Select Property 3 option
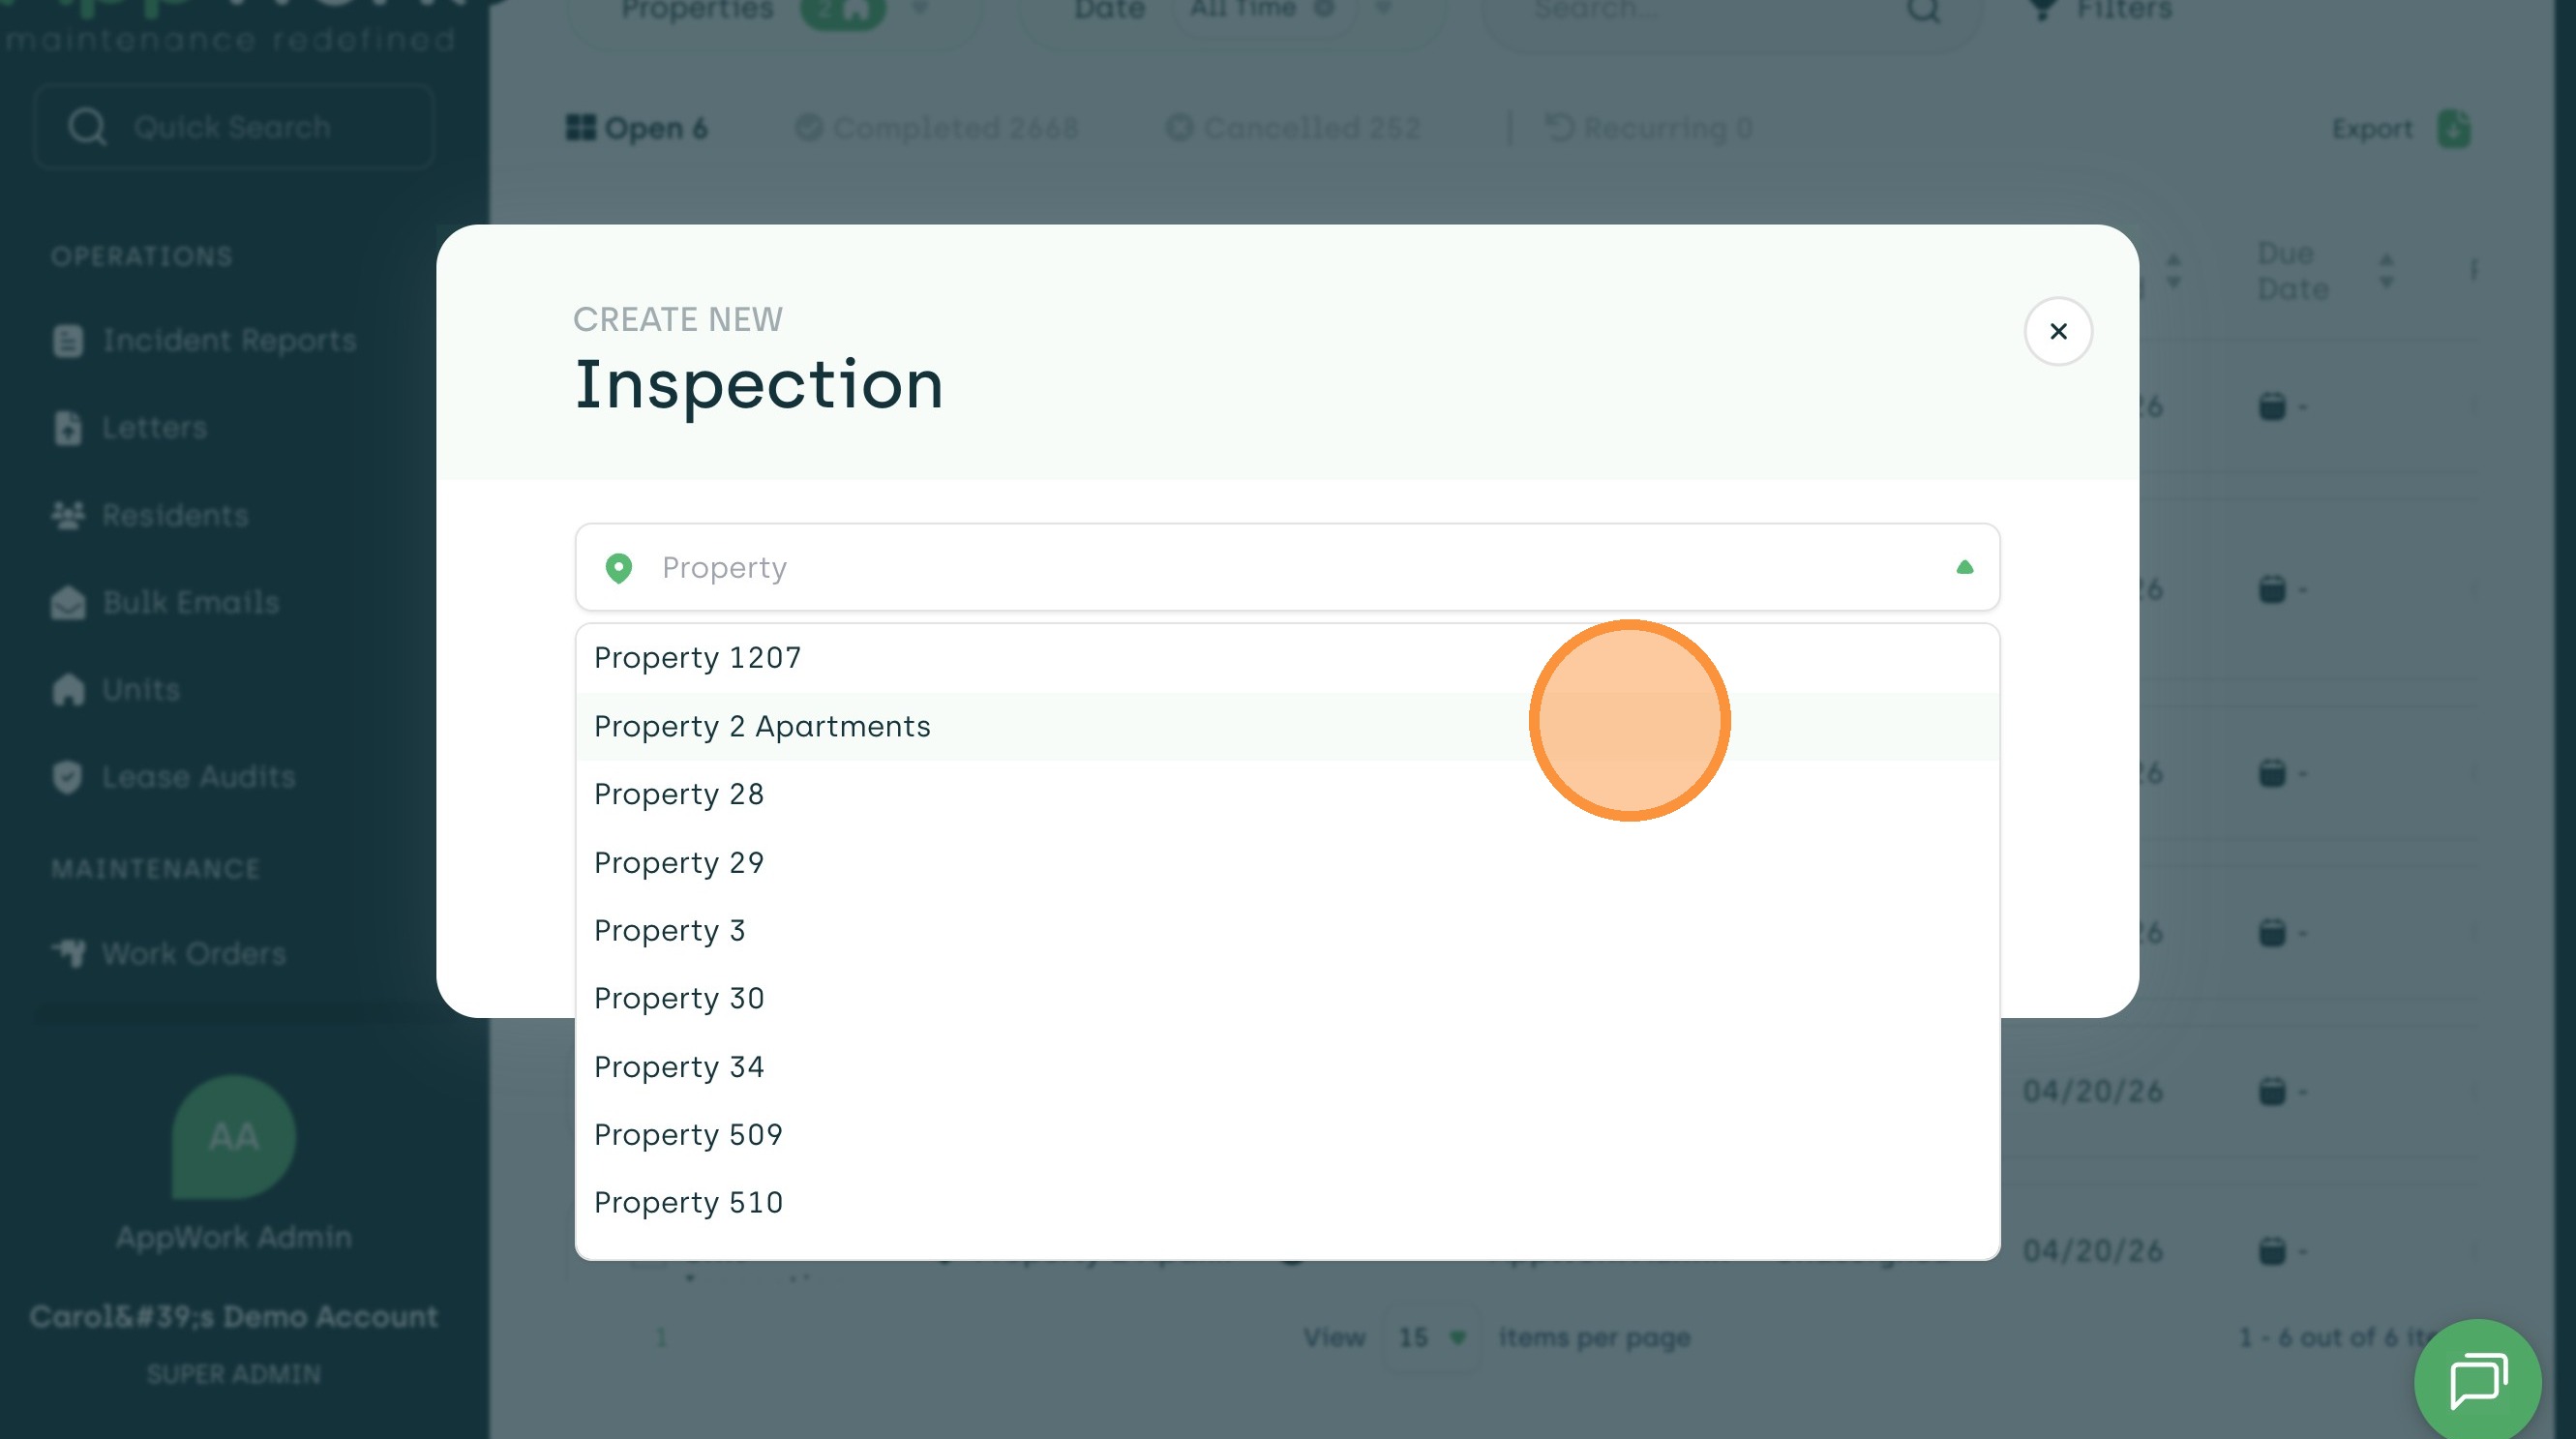This screenshot has width=2576, height=1439. (669, 930)
